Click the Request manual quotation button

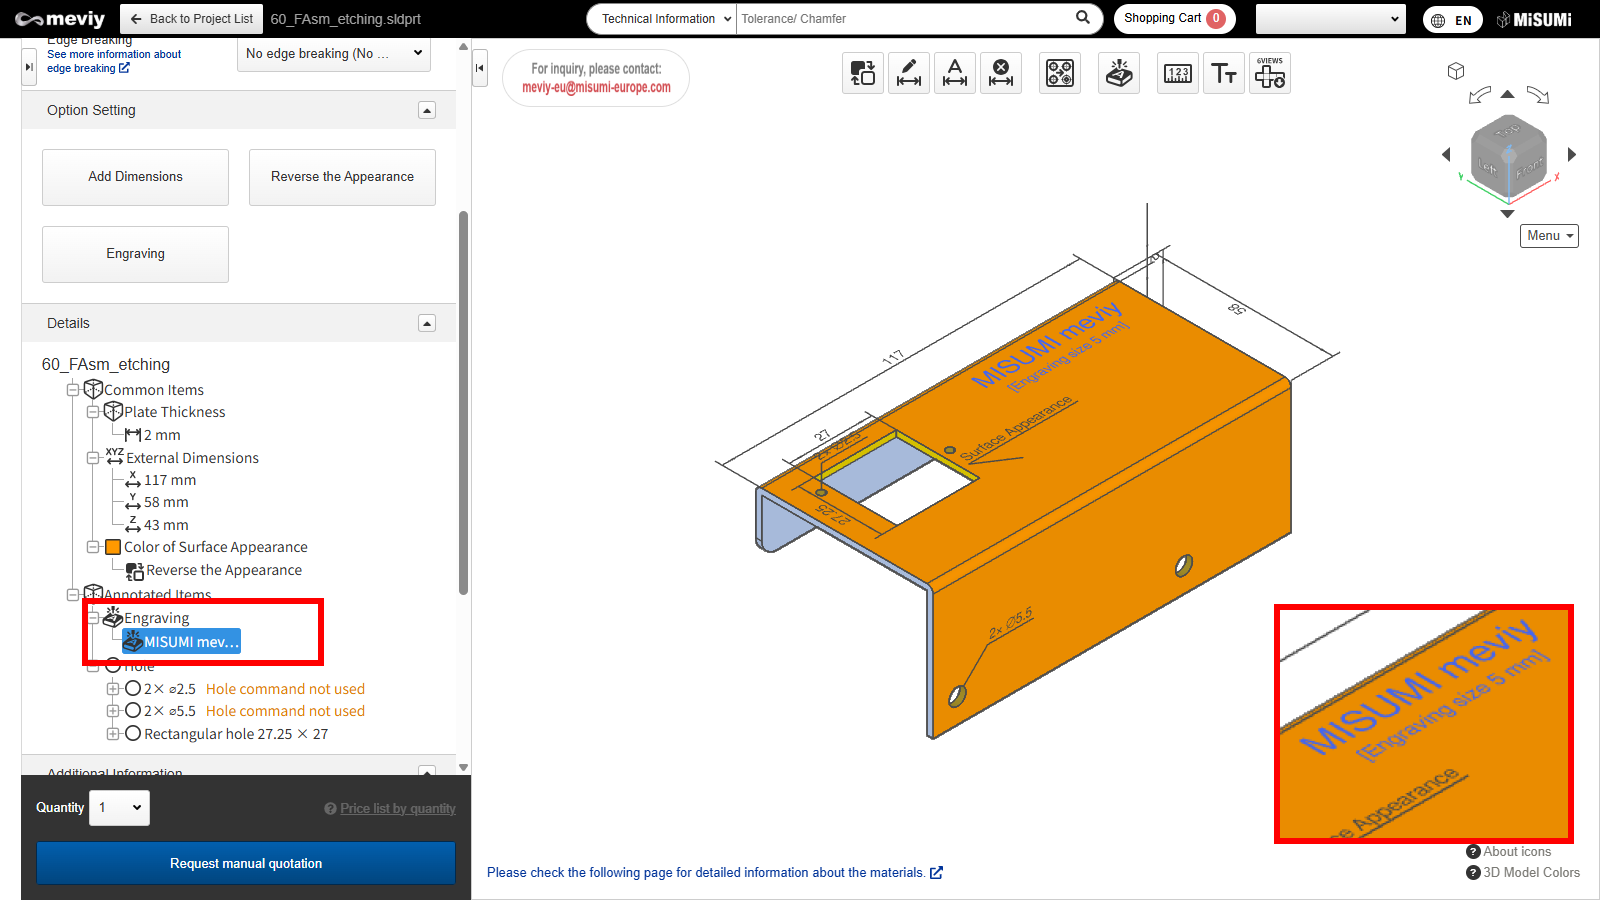click(x=246, y=863)
